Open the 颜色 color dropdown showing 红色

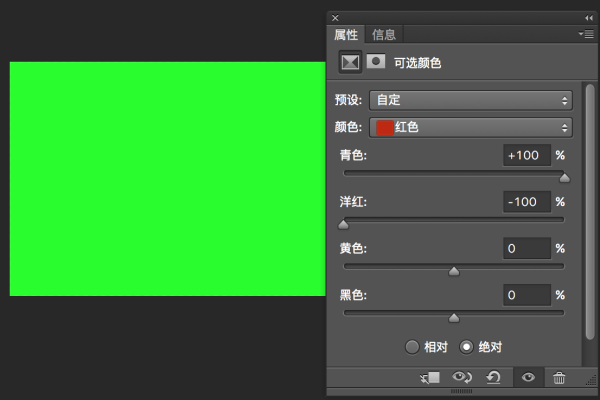pos(471,127)
